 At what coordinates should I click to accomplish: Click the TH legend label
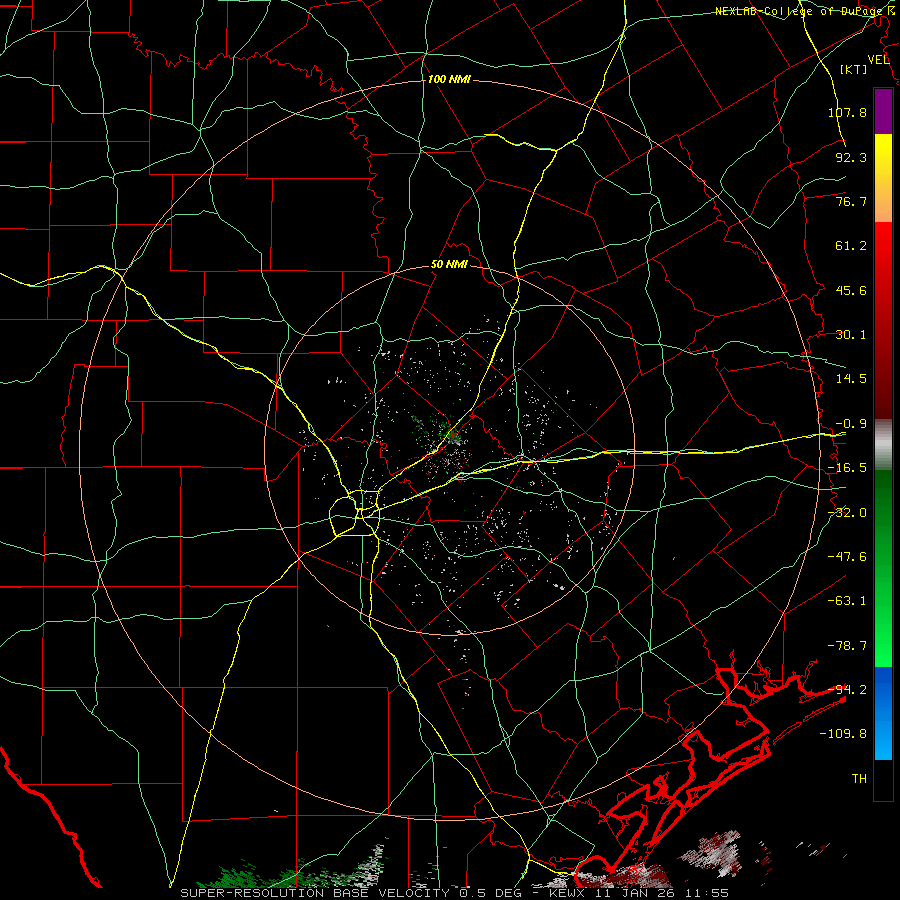[x=859, y=779]
